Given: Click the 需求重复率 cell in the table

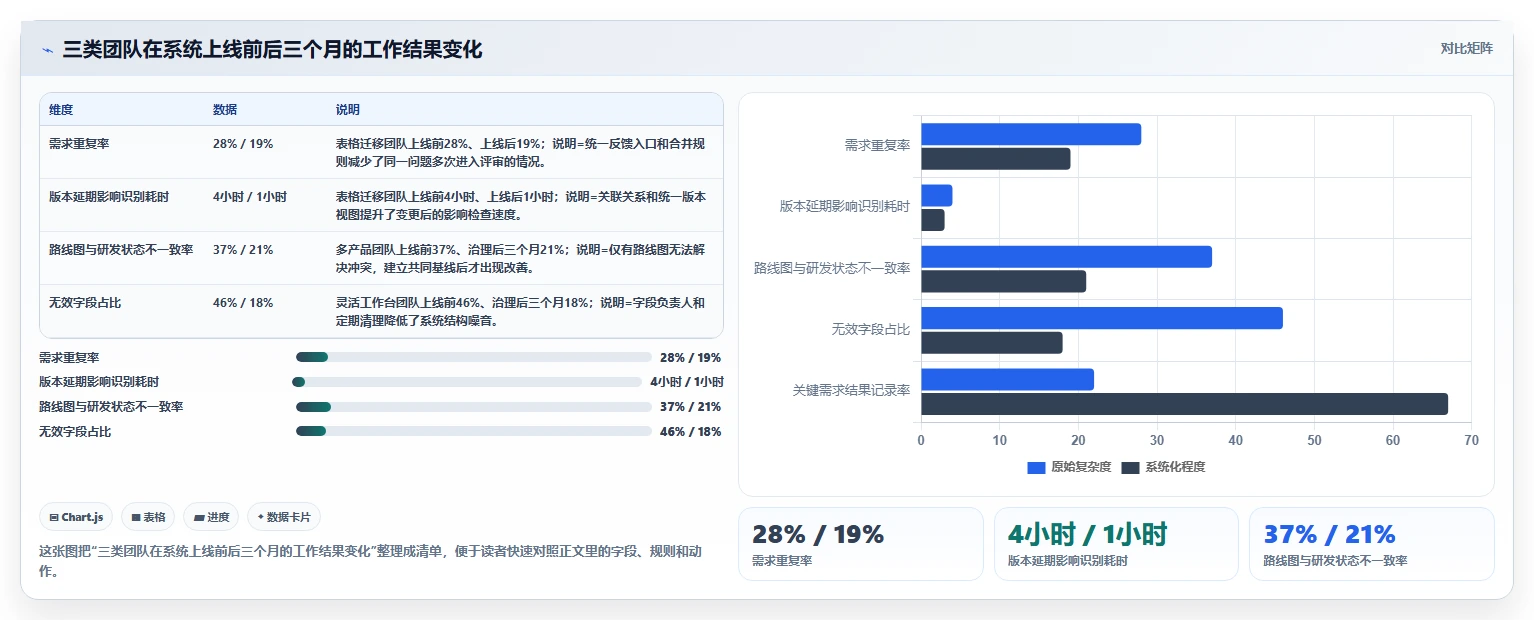Looking at the screenshot, I should click(79, 144).
